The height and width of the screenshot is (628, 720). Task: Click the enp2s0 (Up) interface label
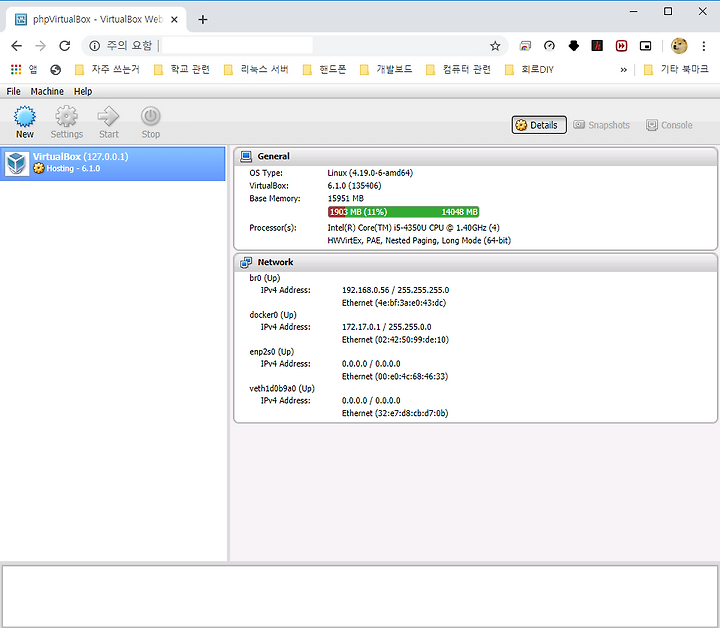pos(271,352)
